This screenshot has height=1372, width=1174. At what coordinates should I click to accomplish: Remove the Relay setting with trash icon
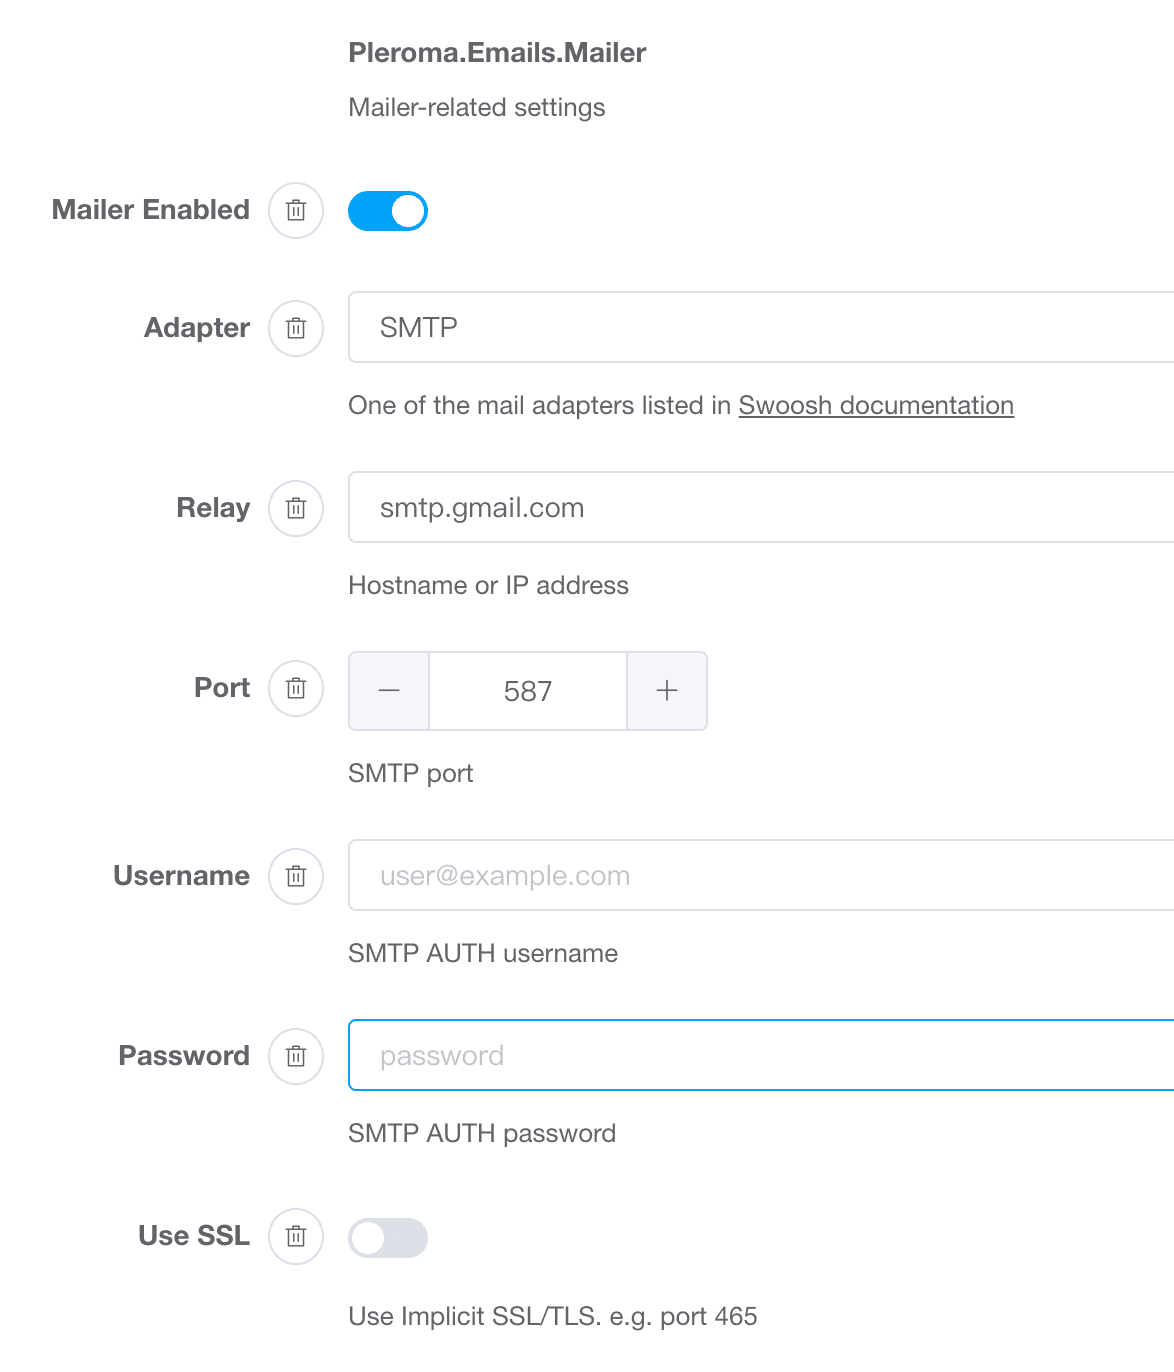tap(296, 508)
